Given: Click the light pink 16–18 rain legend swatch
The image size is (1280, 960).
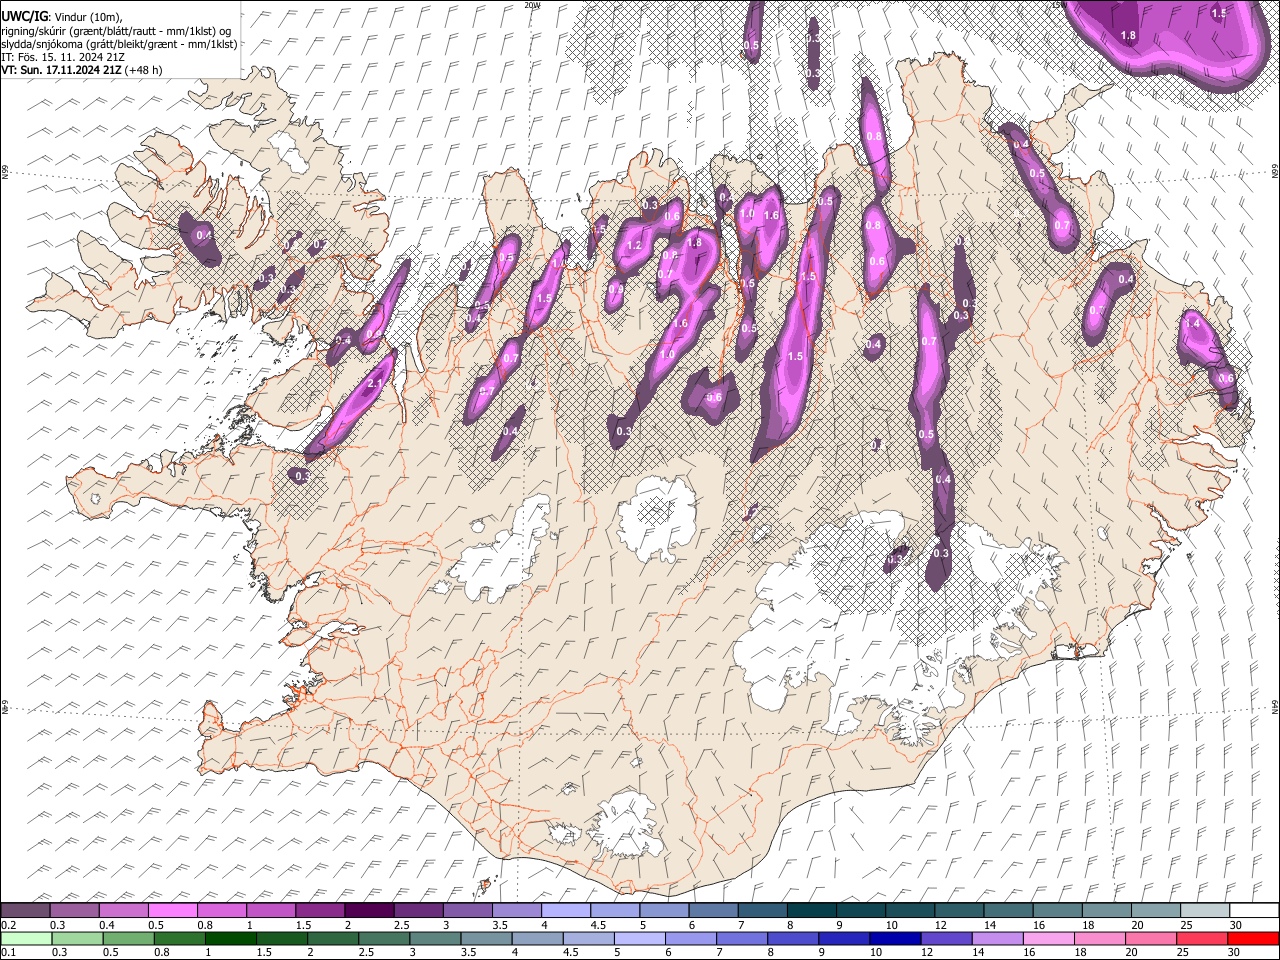Looking at the screenshot, I should click(1048, 939).
